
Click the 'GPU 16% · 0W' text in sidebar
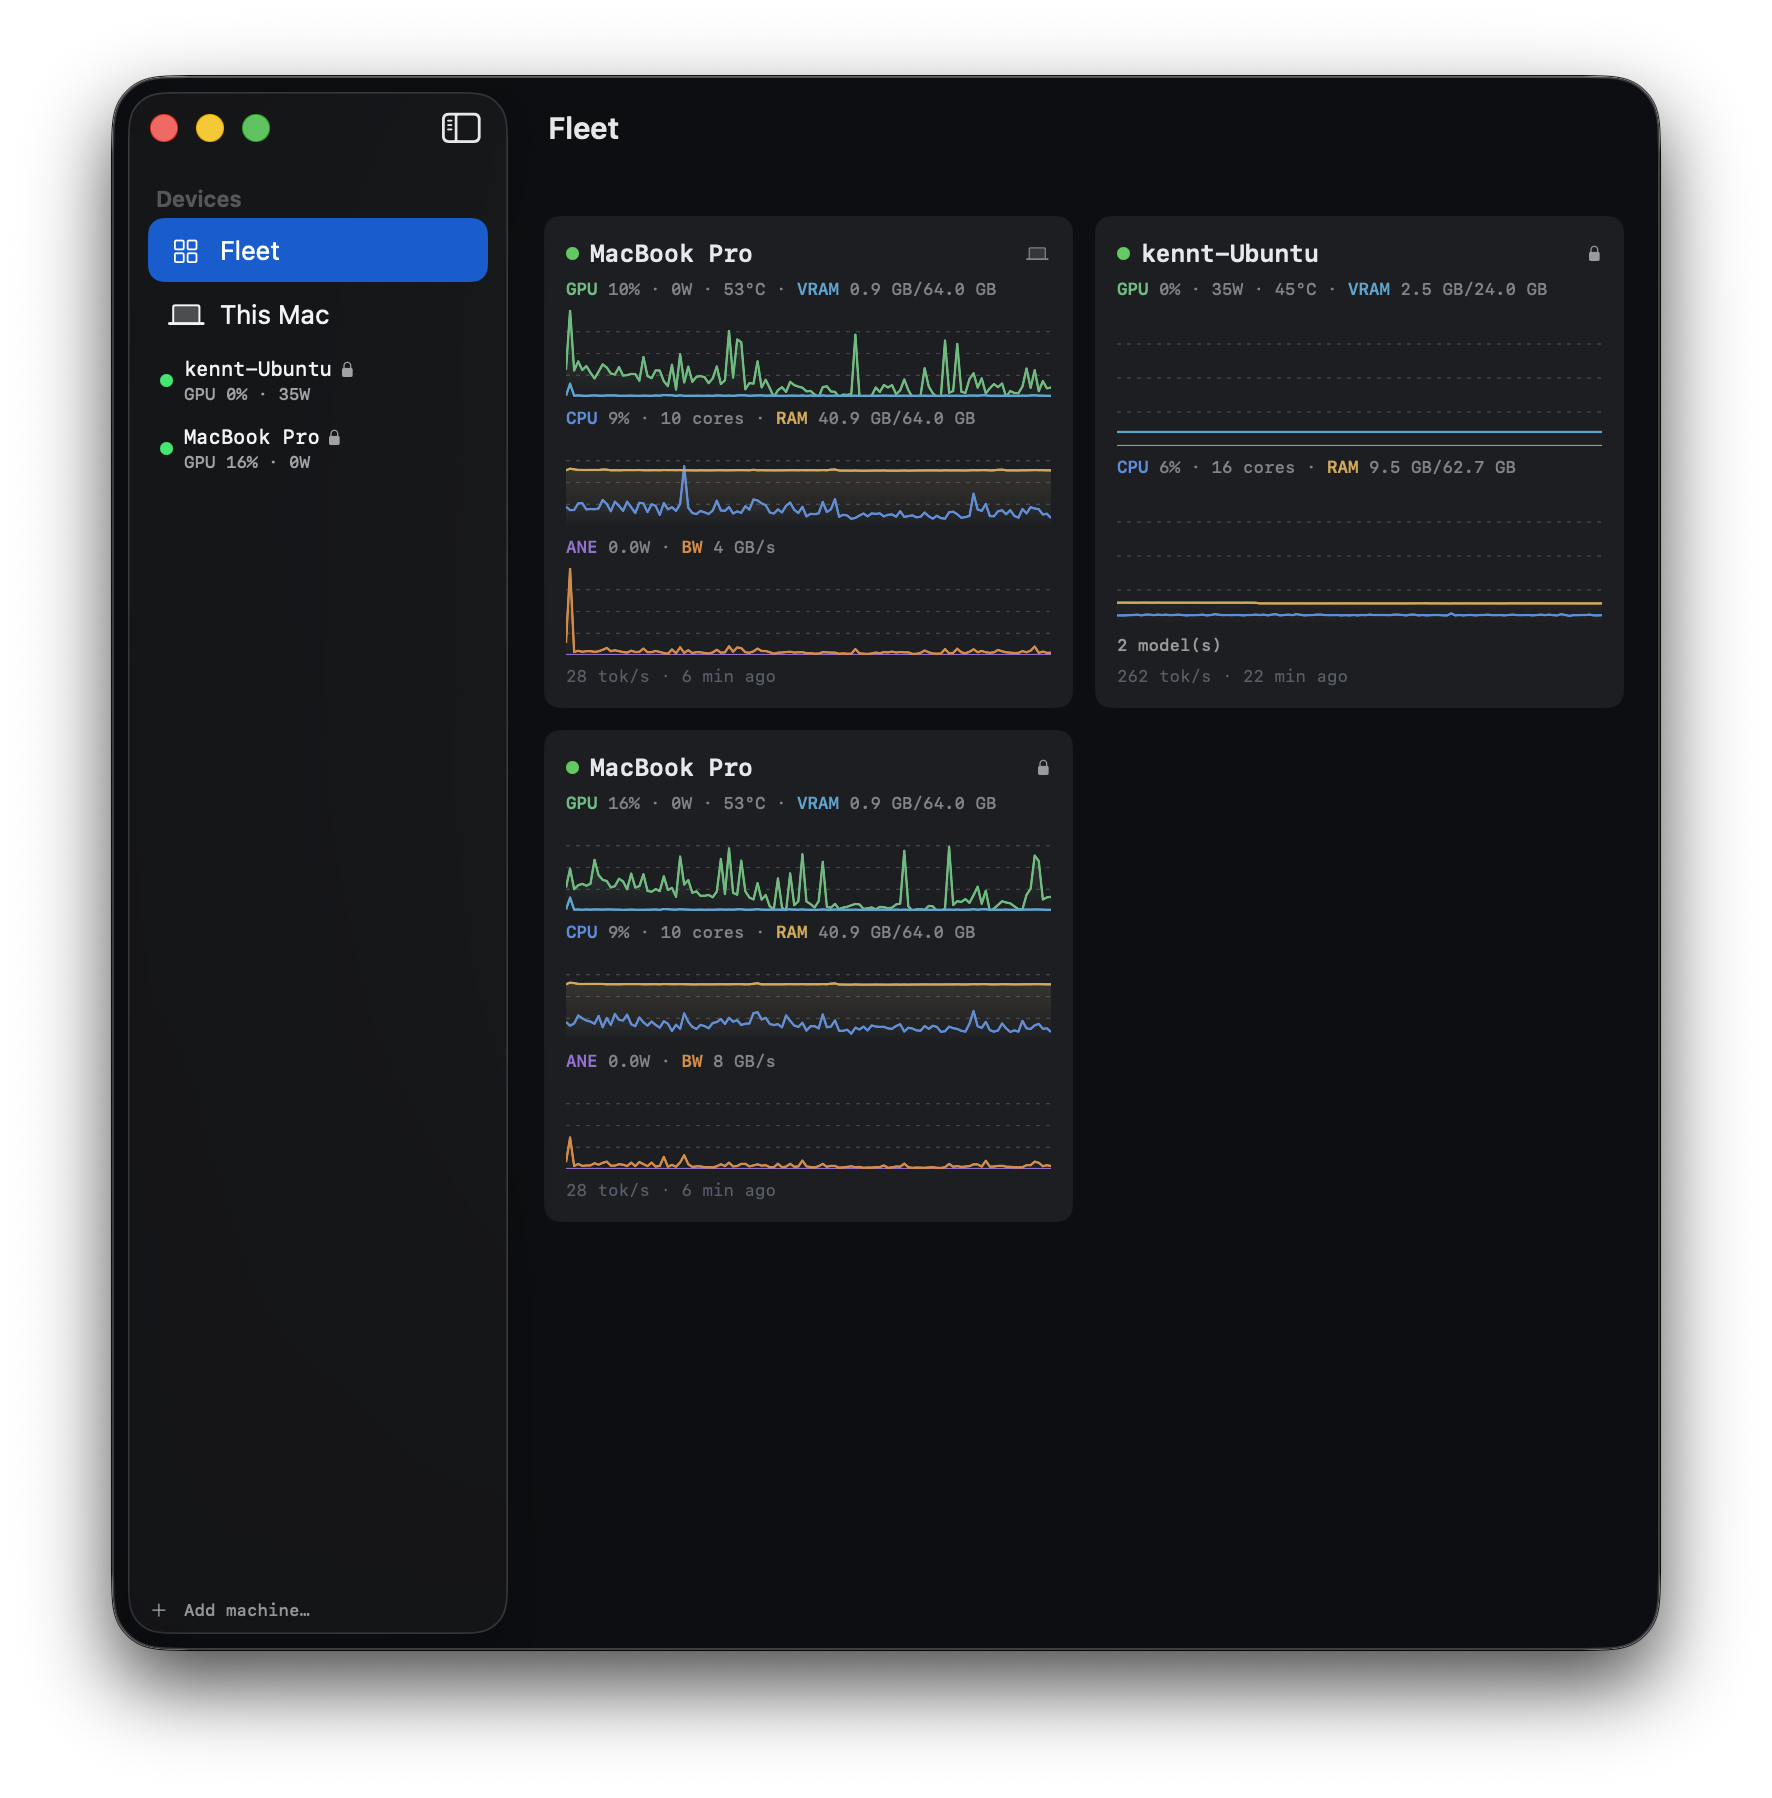(247, 463)
